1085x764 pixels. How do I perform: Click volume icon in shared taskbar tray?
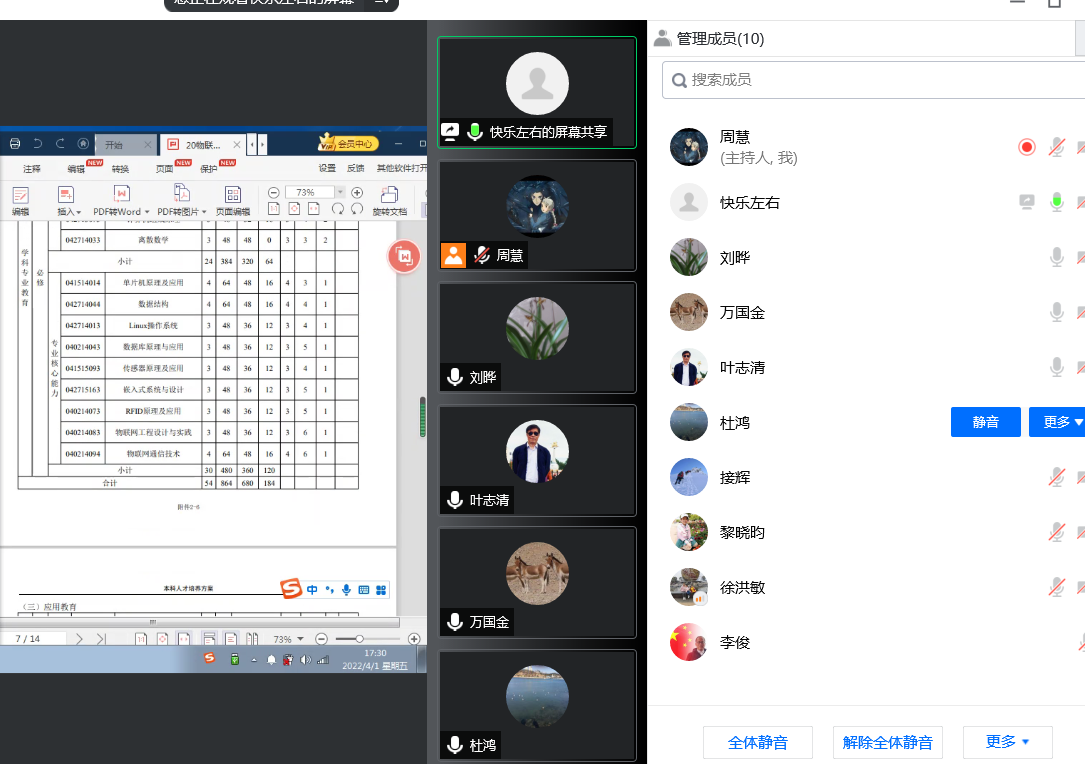pyautogui.click(x=306, y=660)
